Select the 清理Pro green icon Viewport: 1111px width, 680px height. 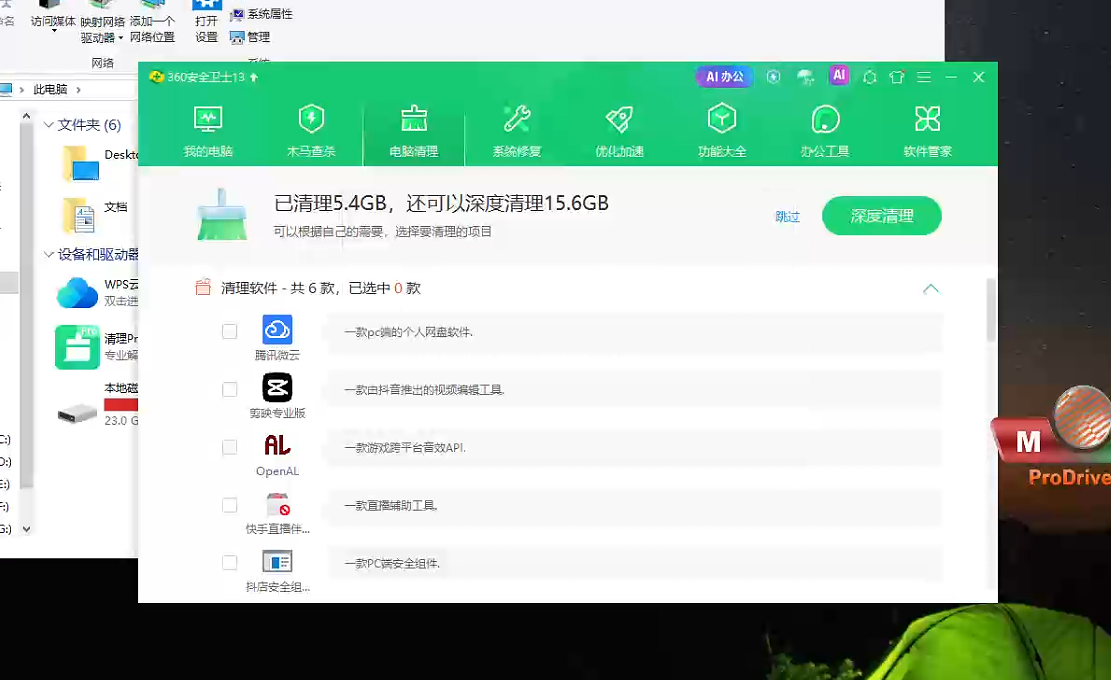77,347
